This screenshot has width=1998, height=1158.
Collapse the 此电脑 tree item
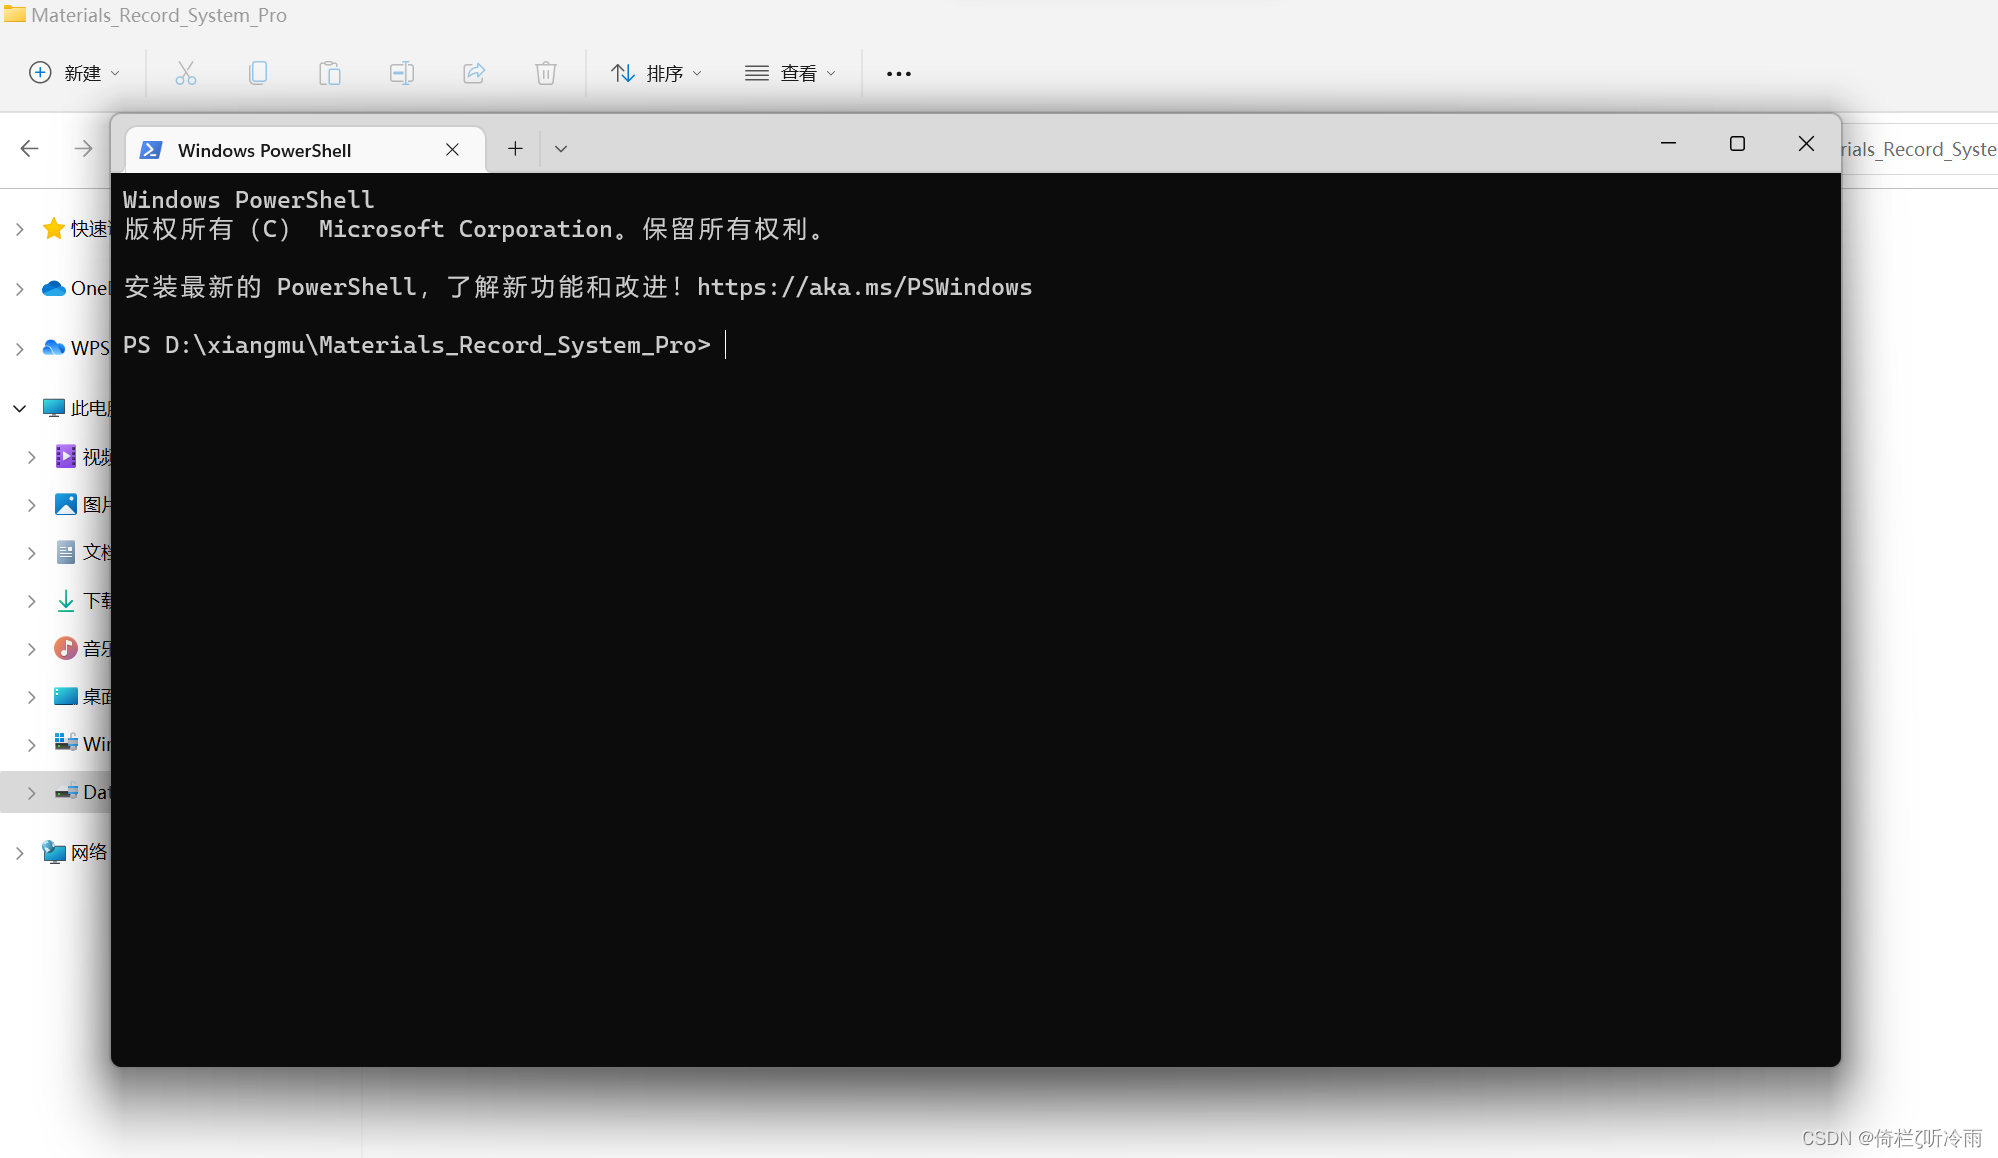[18, 407]
